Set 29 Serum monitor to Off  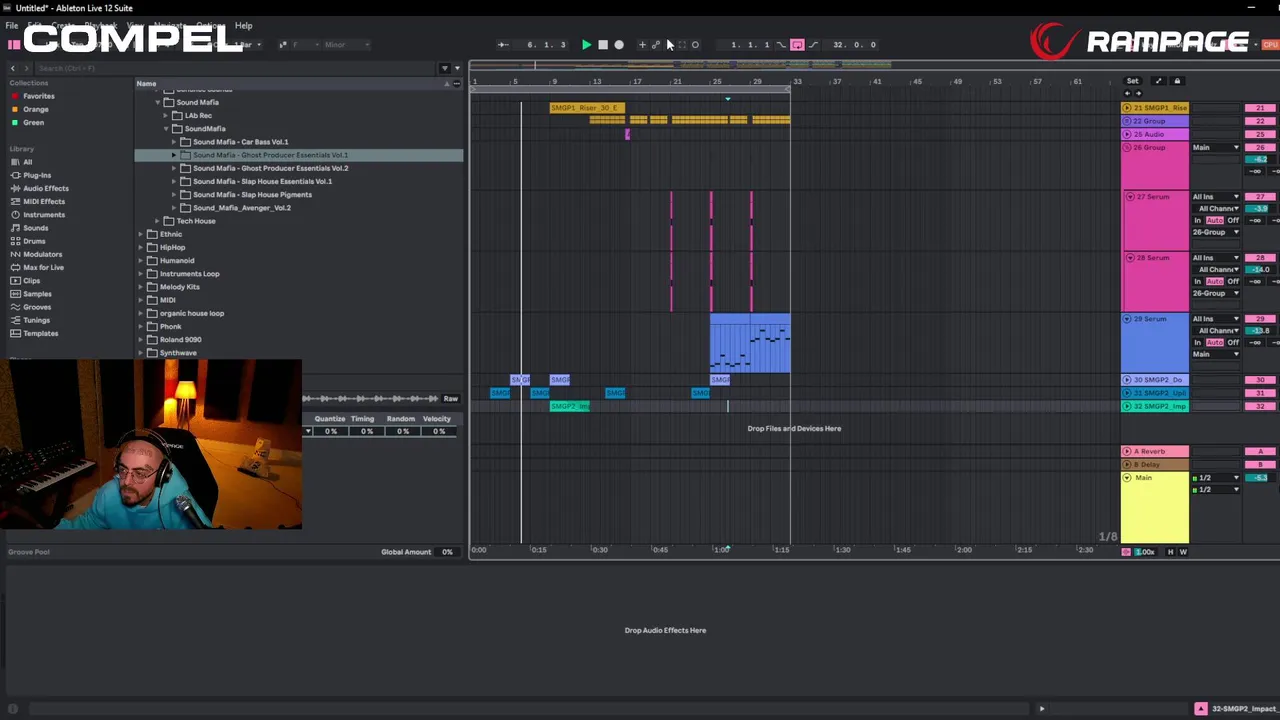1233,342
